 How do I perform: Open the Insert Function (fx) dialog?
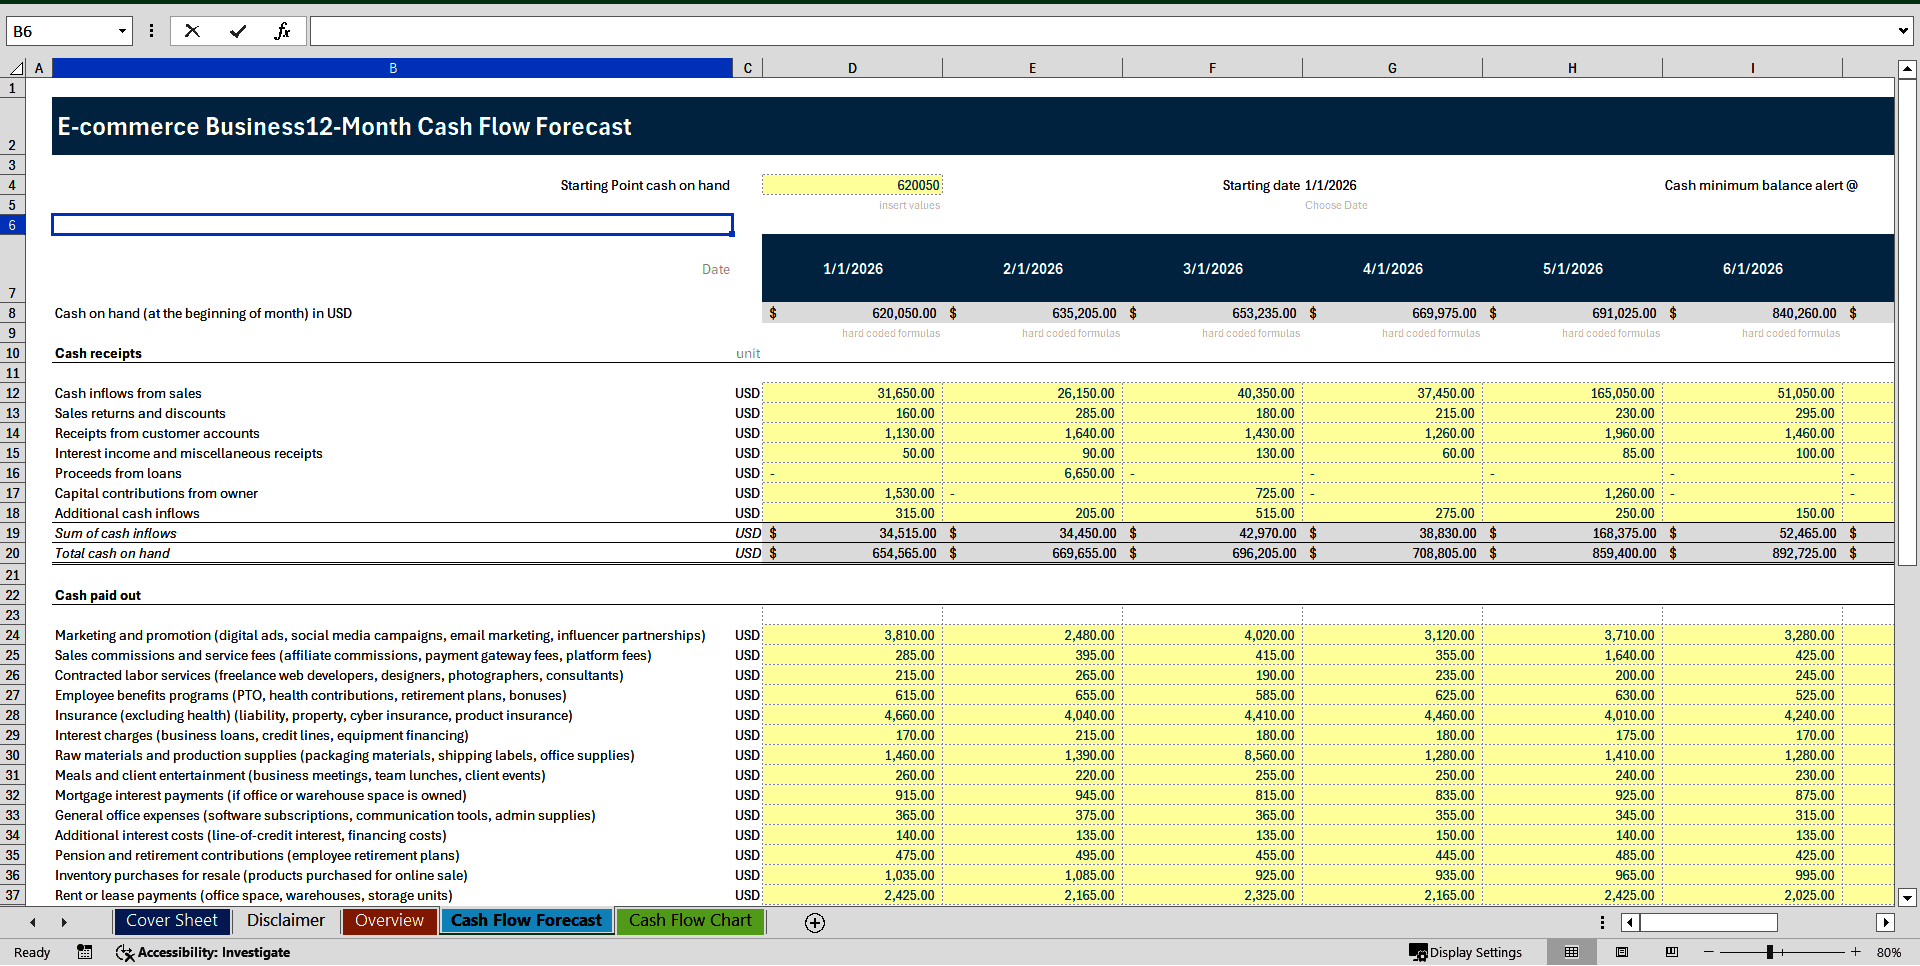(x=284, y=31)
